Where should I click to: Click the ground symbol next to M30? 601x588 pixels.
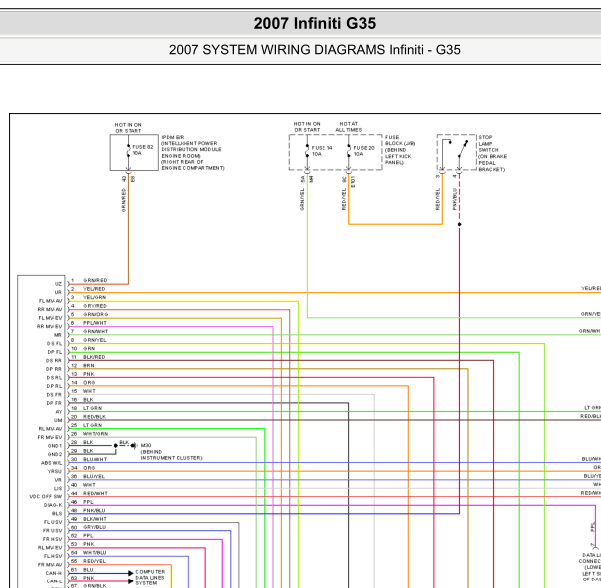click(x=133, y=445)
